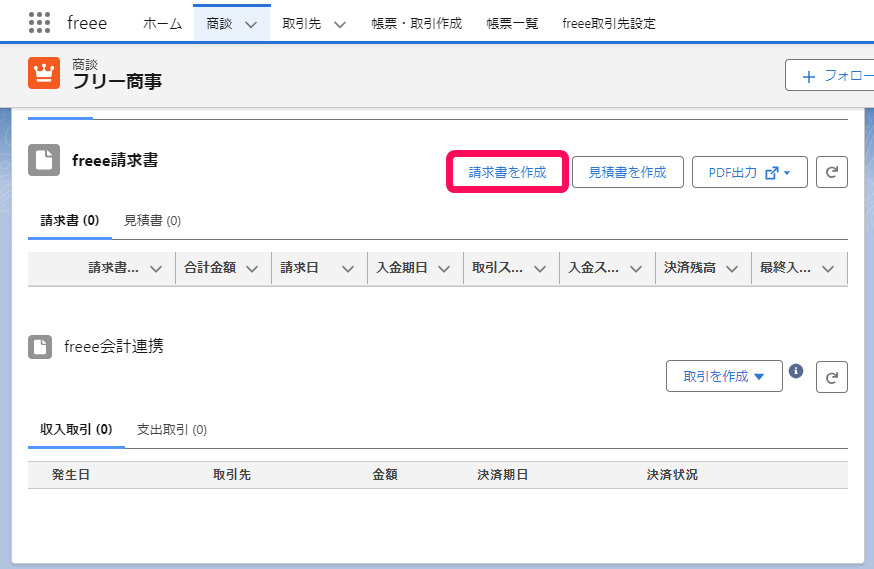
Task: Click the 決済状況 column header
Action: click(x=672, y=475)
